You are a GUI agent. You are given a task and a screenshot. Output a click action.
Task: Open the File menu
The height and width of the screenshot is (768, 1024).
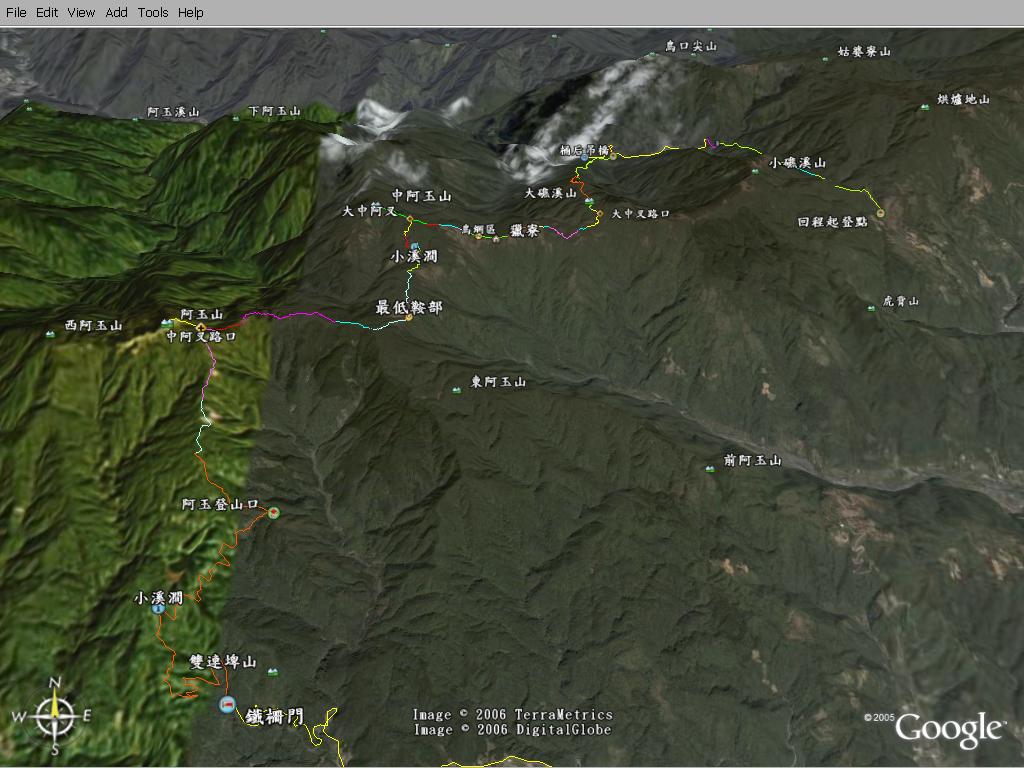pos(16,12)
